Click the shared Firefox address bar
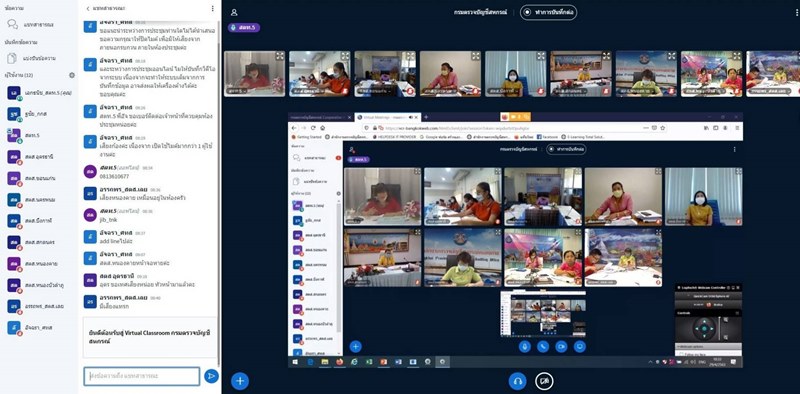 pyautogui.click(x=515, y=128)
